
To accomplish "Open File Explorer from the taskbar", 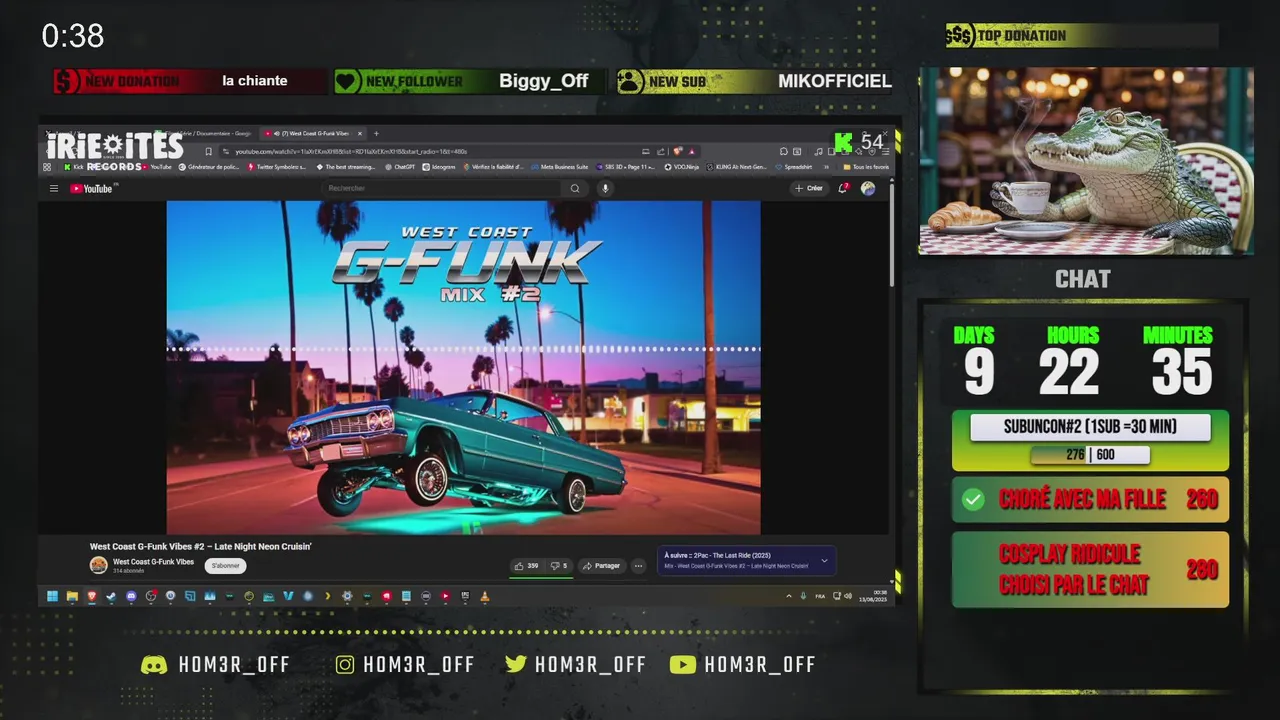I will pyautogui.click(x=73, y=596).
